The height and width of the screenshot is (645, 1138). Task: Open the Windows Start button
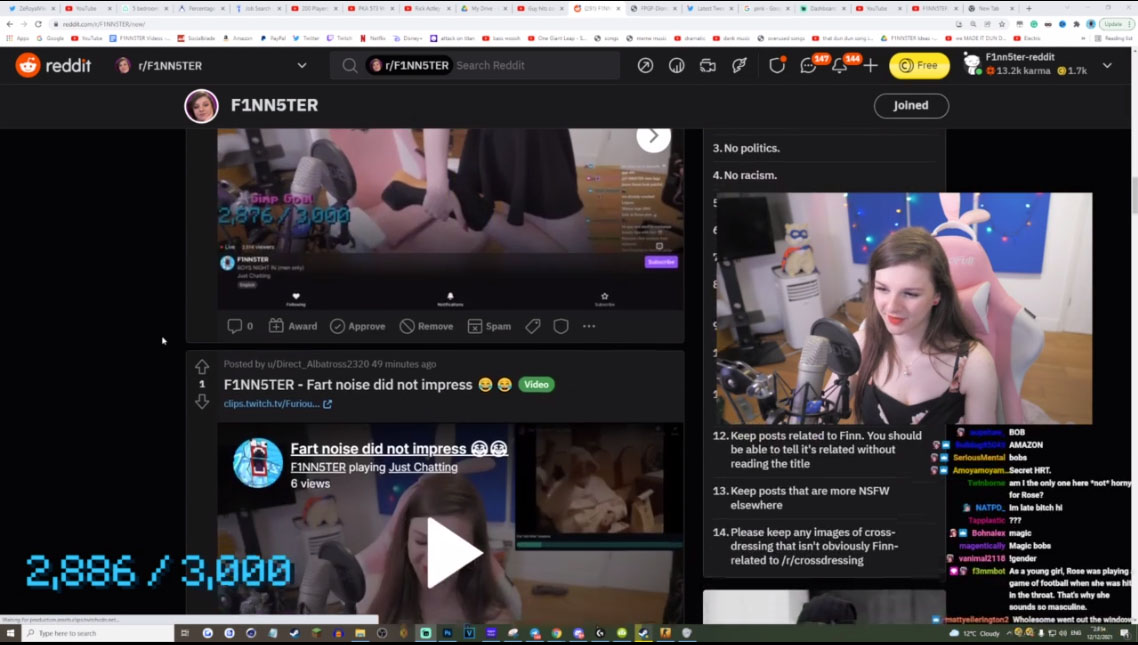10,633
